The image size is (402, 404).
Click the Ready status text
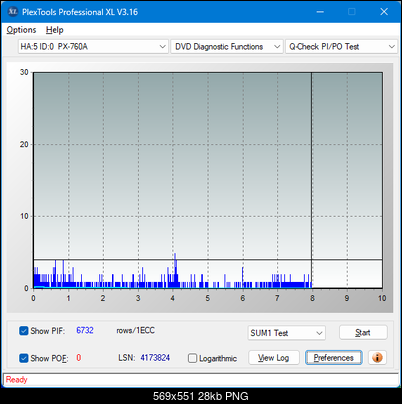click(16, 379)
